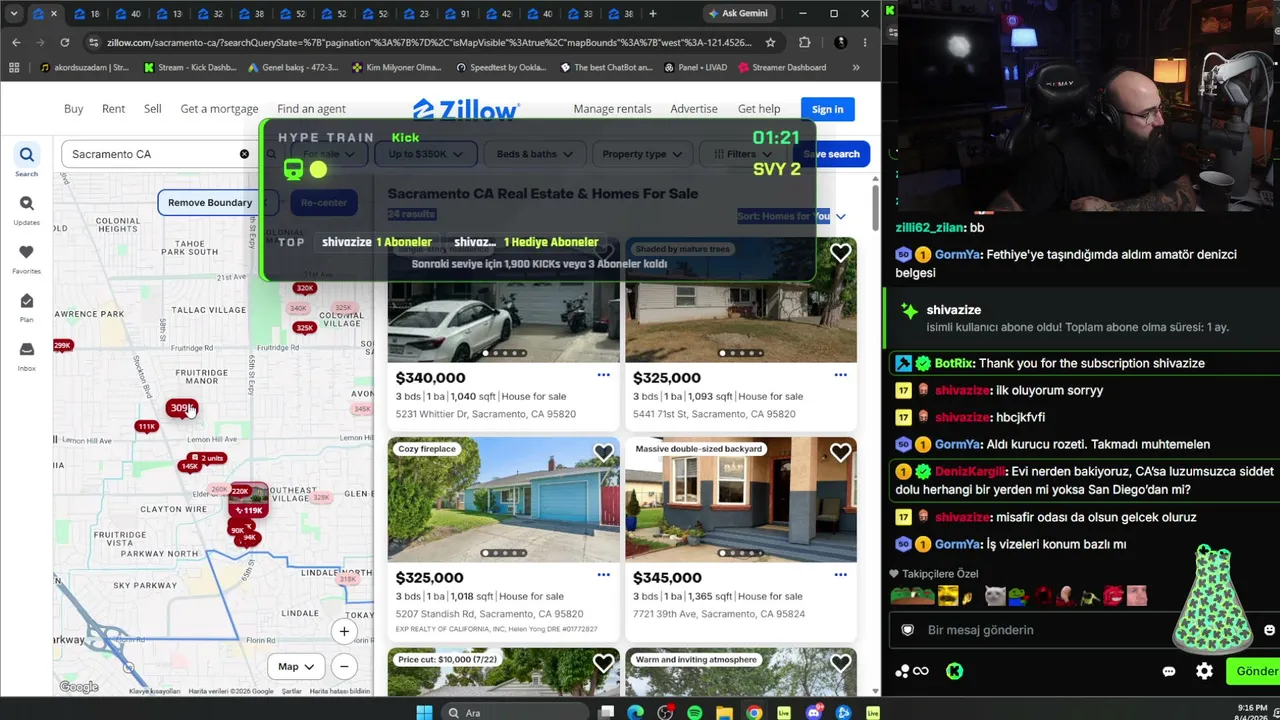Open Discord from the taskbar
This screenshot has width=1280, height=720.
coord(814,712)
